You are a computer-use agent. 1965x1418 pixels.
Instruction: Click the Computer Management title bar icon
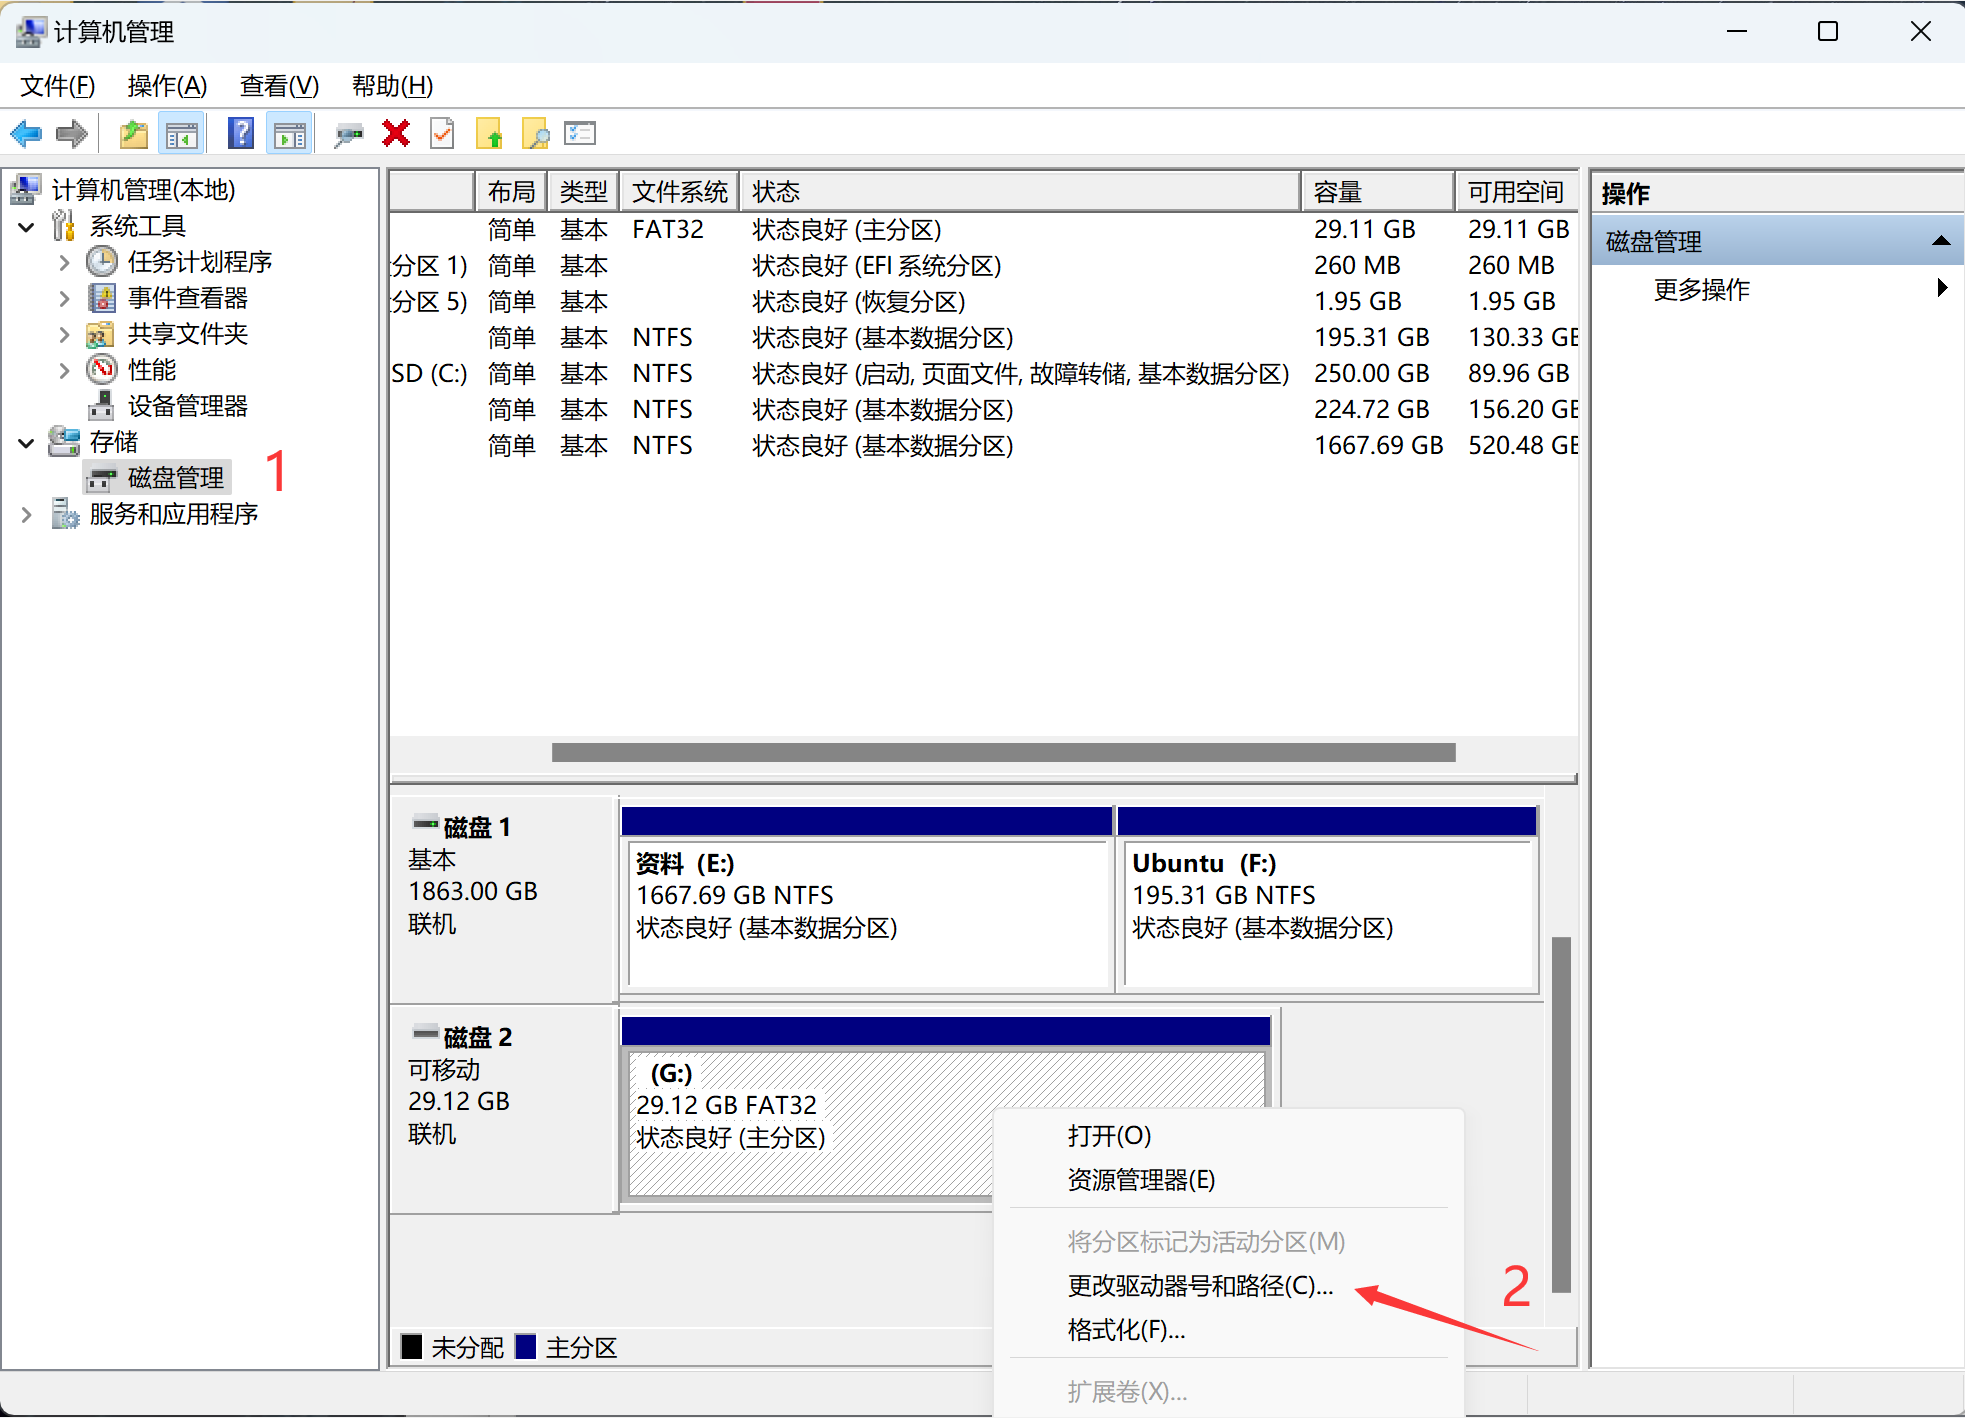[x=30, y=32]
